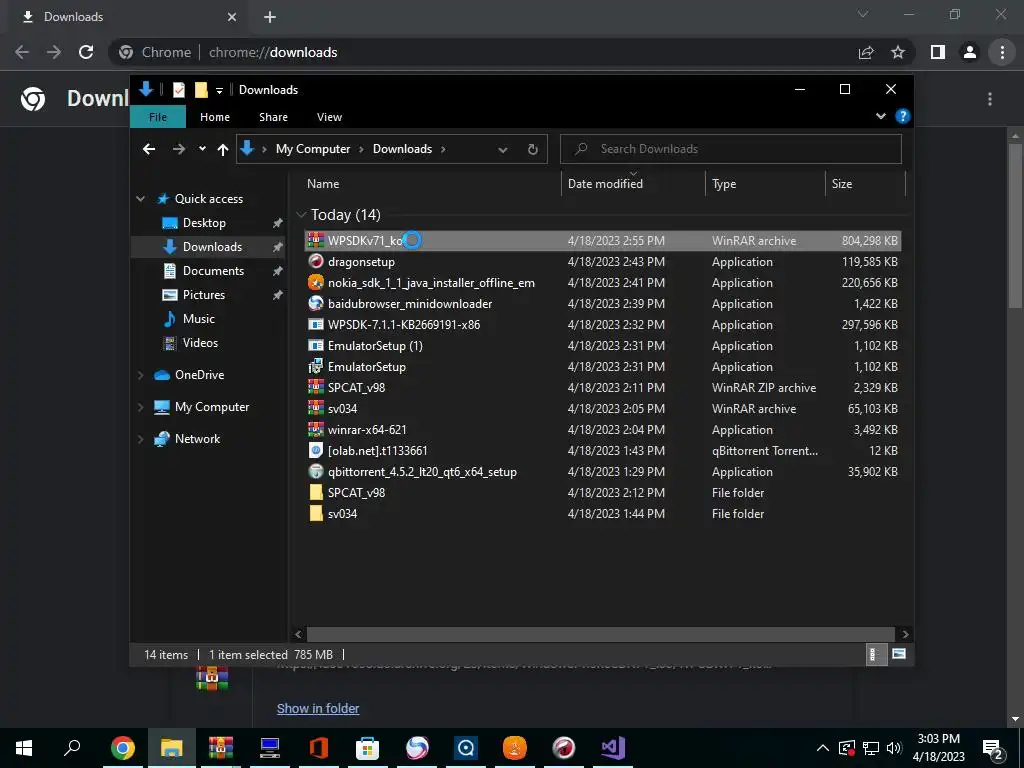This screenshot has height=768, width=1024.
Task: Open WPSDKv71_ko WinRAR archive file icon
Action: 316,240
